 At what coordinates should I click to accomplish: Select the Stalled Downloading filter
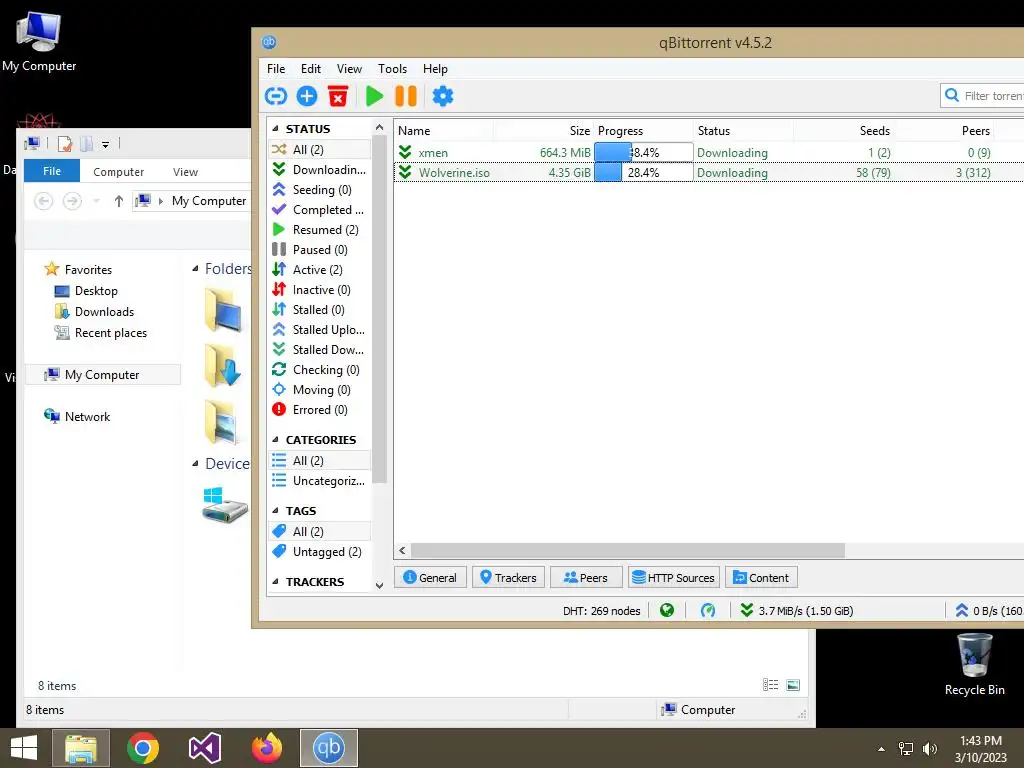coord(319,350)
